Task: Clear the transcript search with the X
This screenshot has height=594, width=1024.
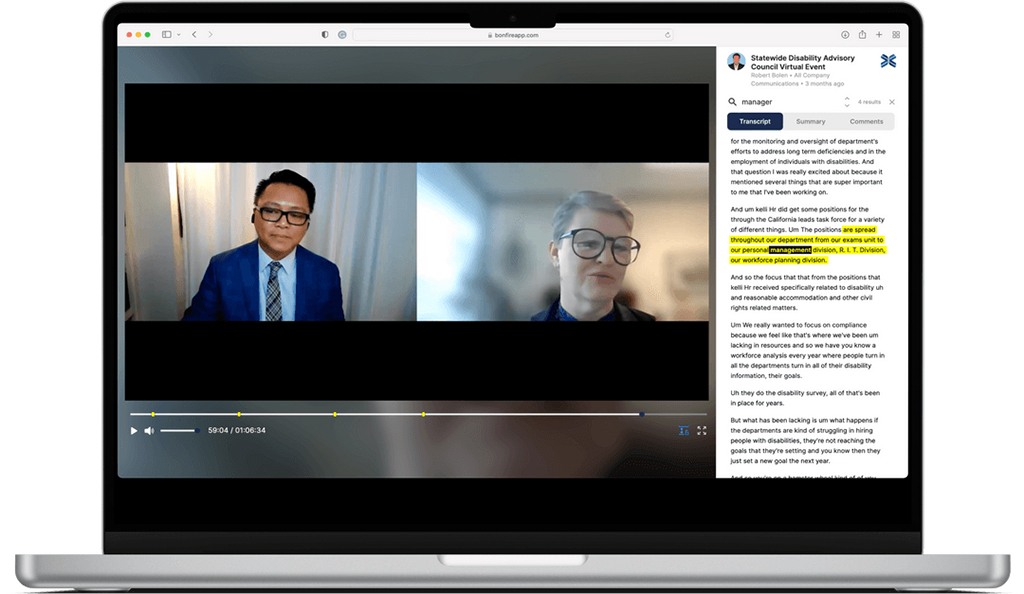Action: pos(892,102)
